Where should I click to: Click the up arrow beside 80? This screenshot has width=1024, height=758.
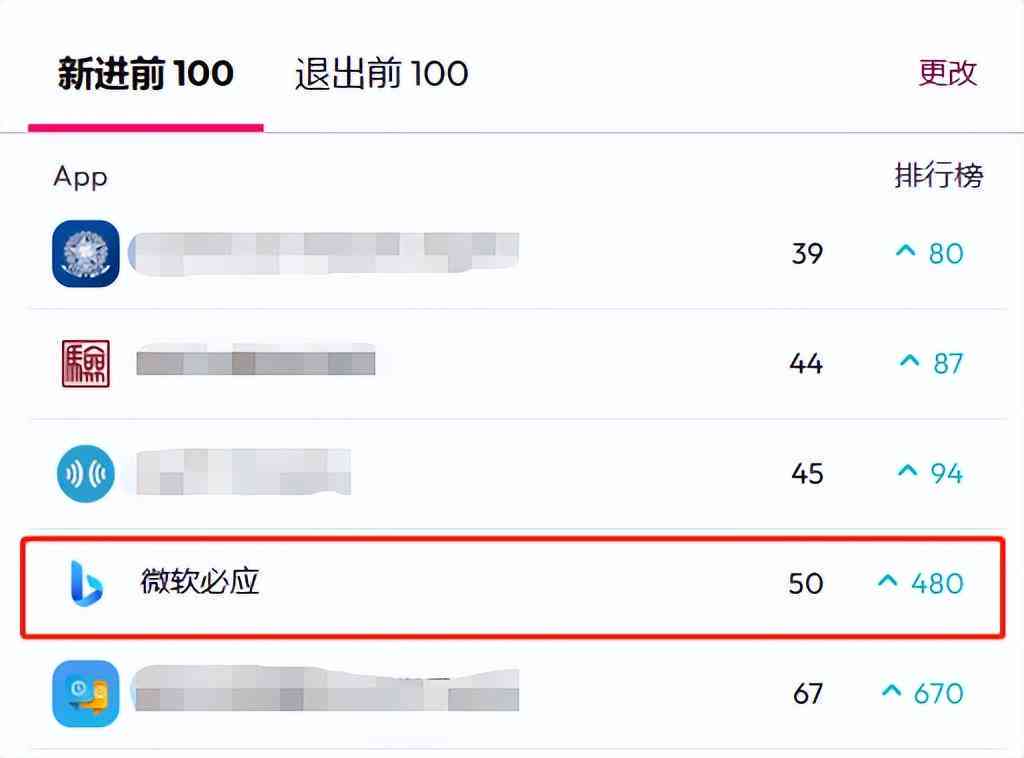[x=905, y=251]
